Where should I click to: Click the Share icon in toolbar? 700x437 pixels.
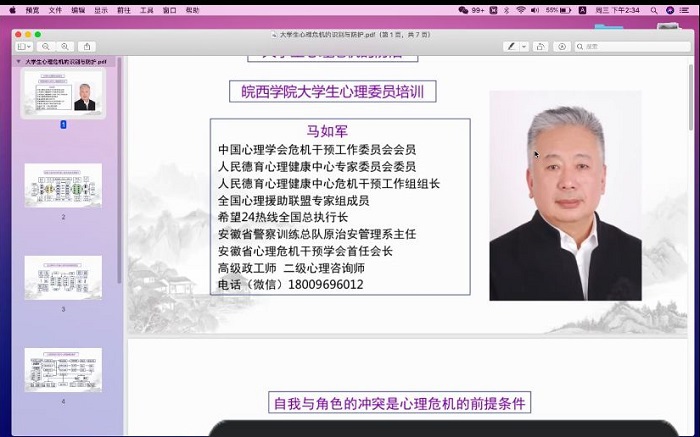click(x=87, y=46)
